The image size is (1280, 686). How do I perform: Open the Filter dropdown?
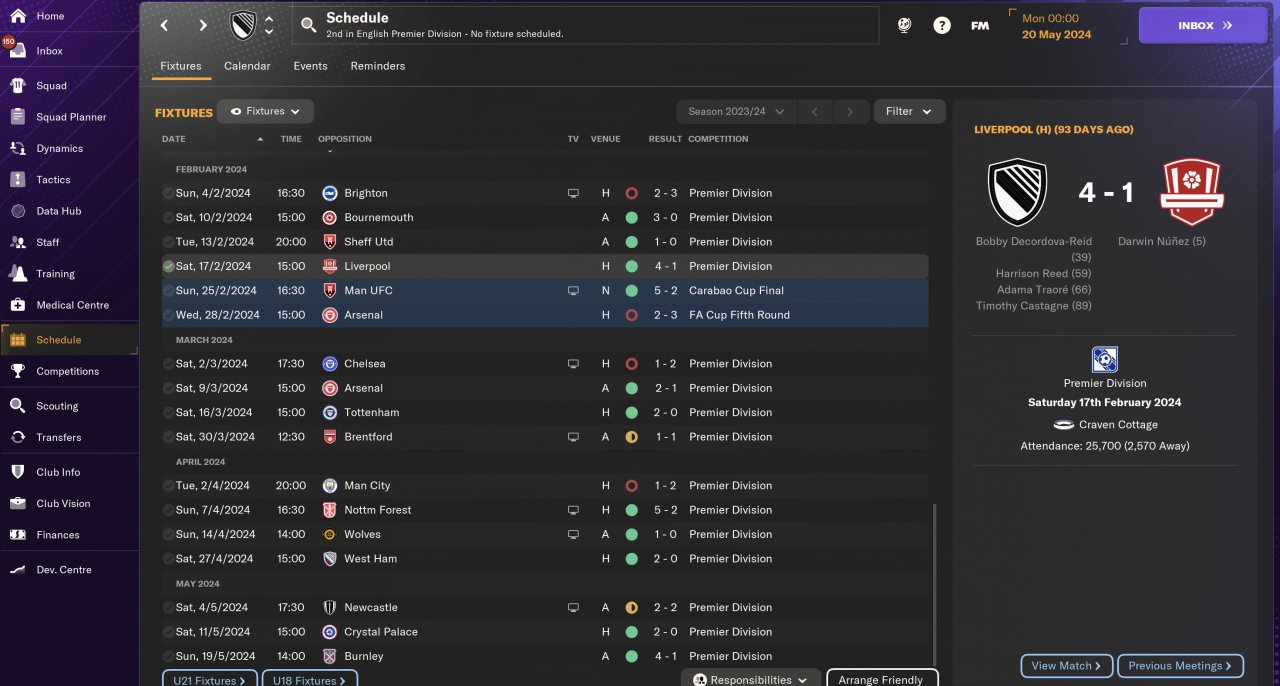click(x=909, y=111)
